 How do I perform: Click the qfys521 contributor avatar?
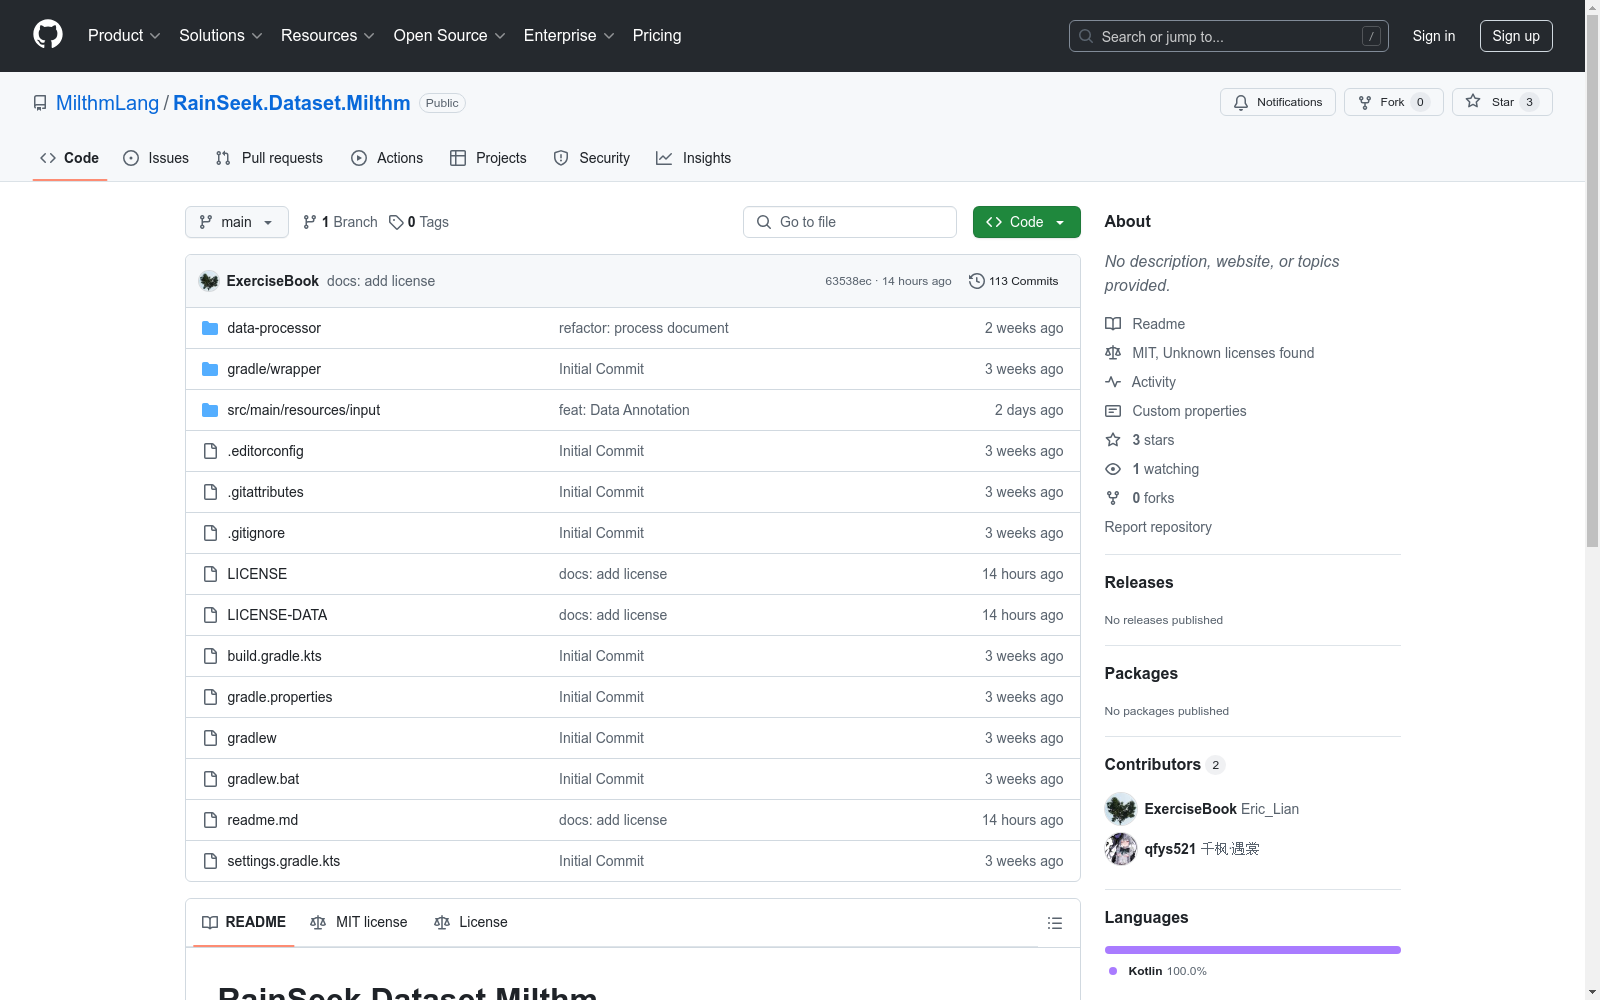tap(1121, 849)
